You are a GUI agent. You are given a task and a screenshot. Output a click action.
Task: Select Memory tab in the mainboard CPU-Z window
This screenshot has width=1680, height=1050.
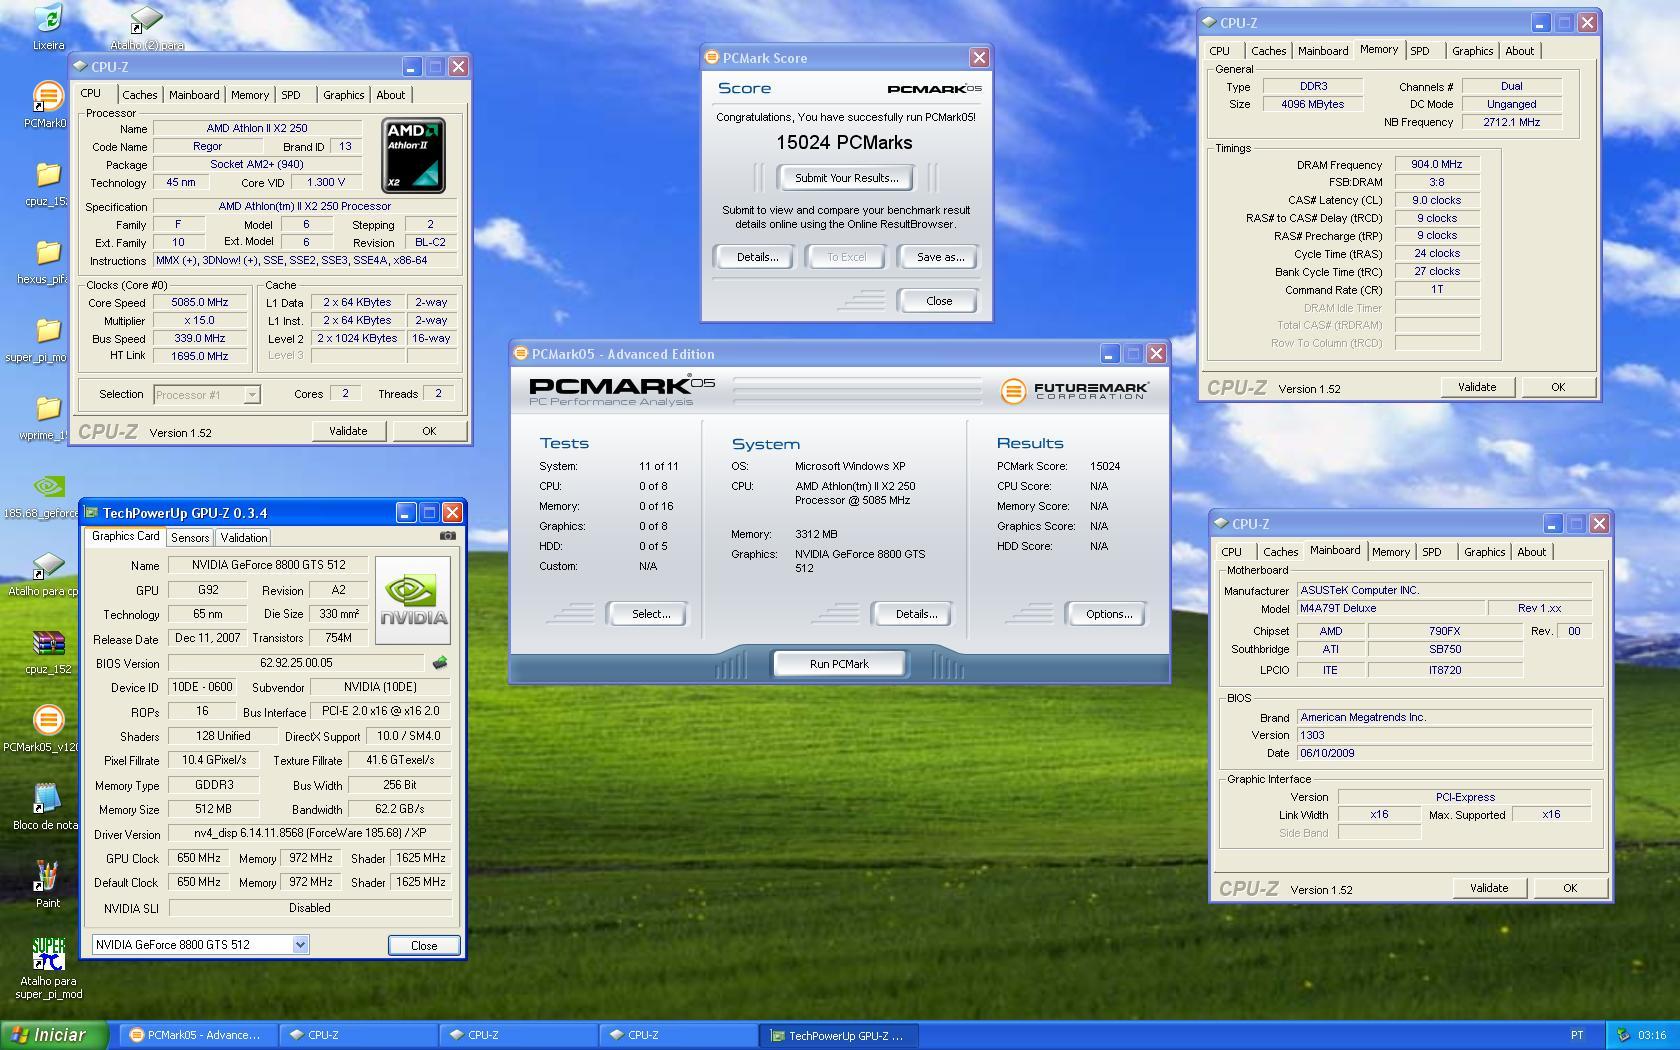tap(1391, 552)
